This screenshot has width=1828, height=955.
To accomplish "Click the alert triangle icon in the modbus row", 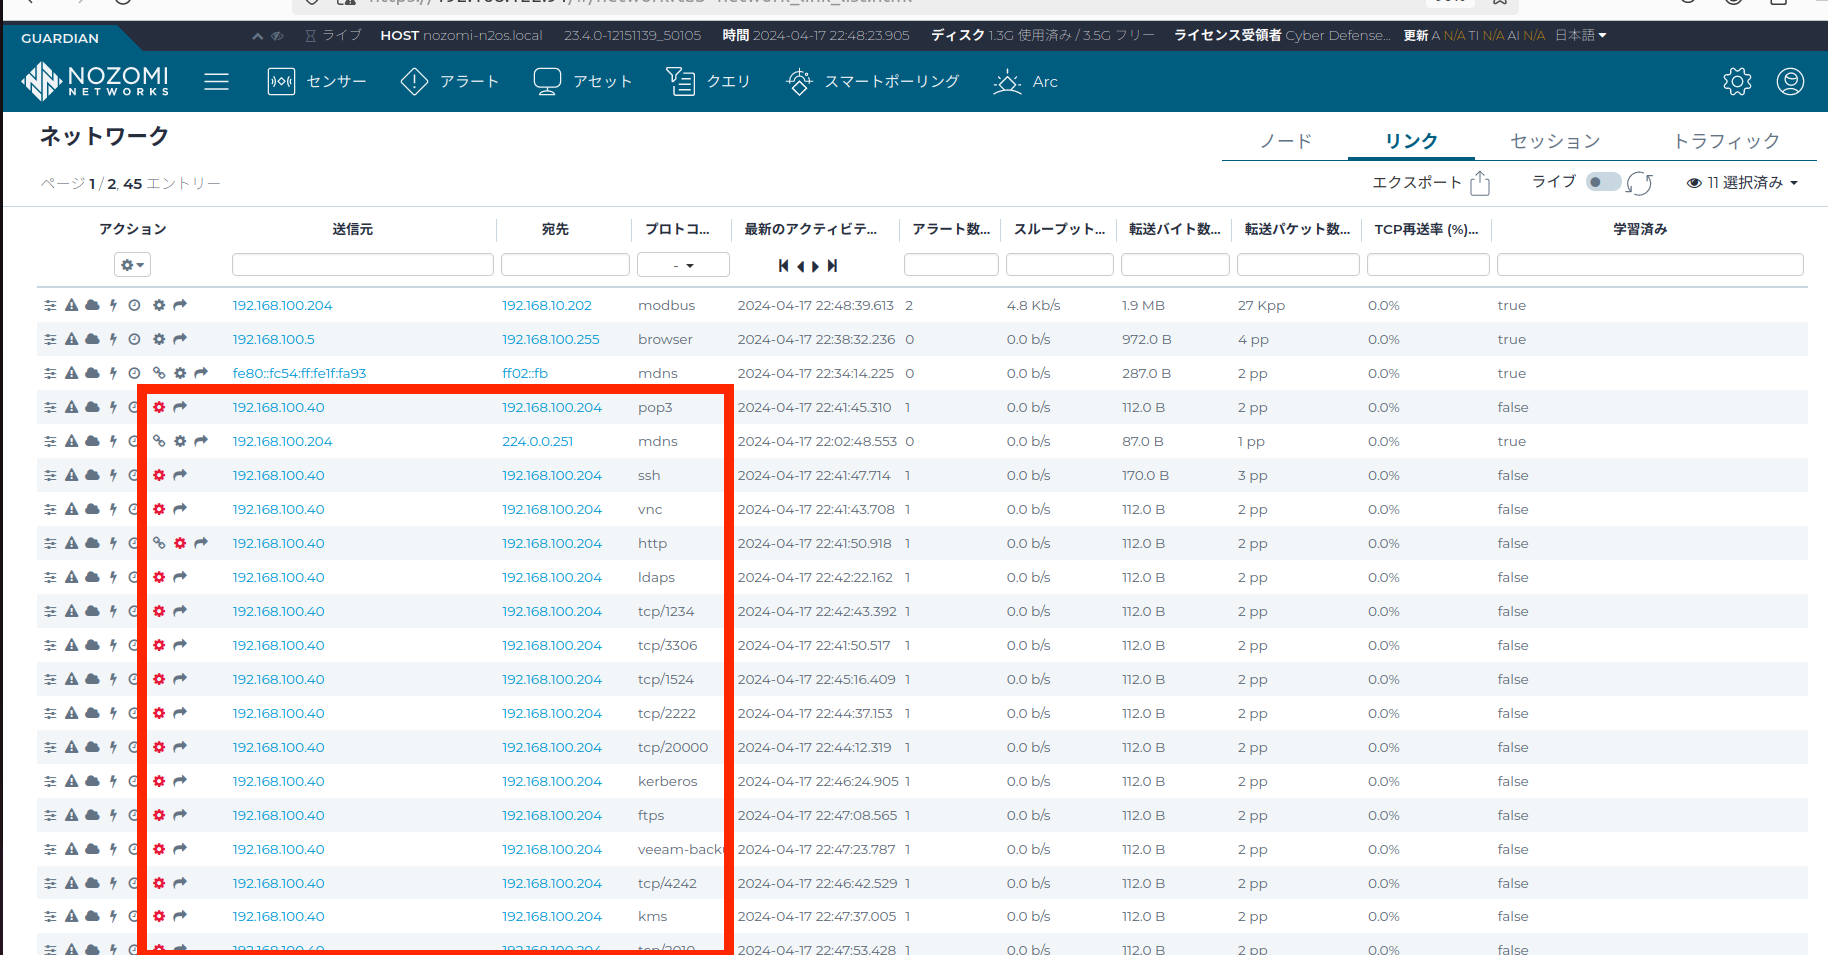I will coord(71,305).
